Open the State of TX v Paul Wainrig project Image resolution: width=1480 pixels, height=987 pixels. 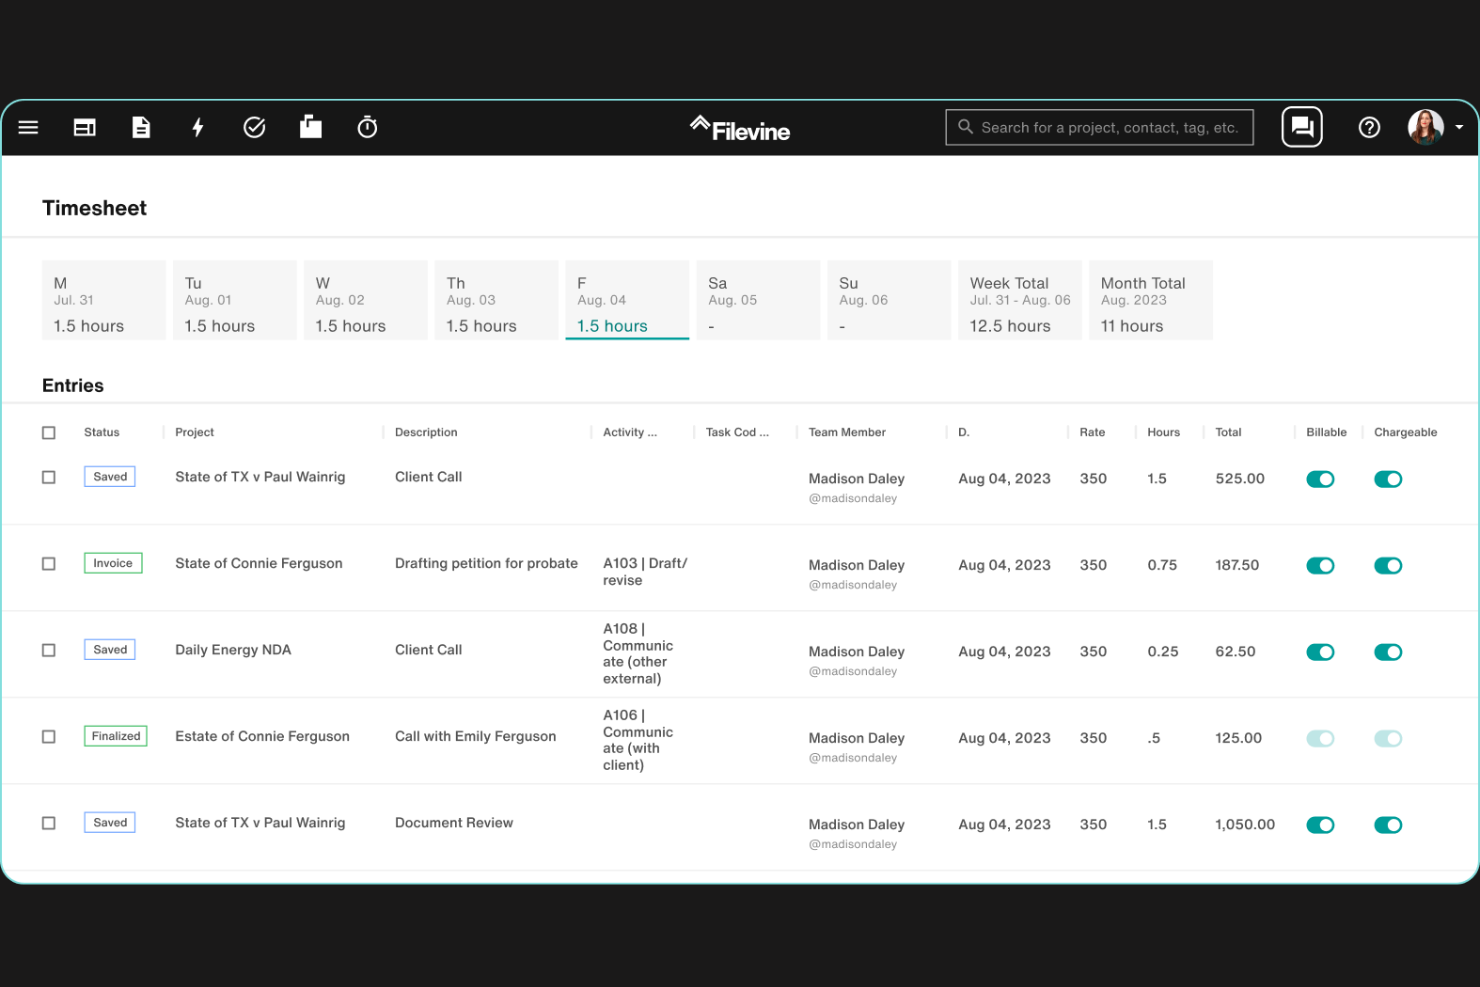pos(260,477)
